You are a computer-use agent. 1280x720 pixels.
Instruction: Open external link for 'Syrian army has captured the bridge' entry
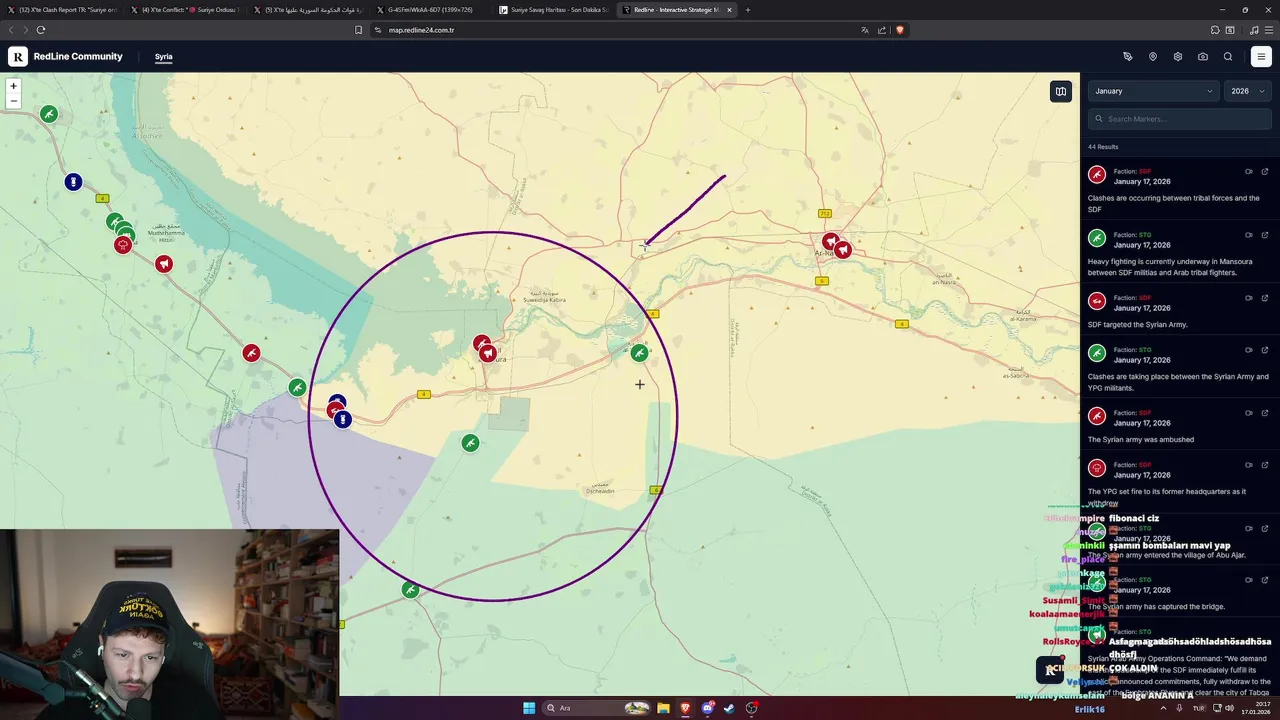[1265, 580]
